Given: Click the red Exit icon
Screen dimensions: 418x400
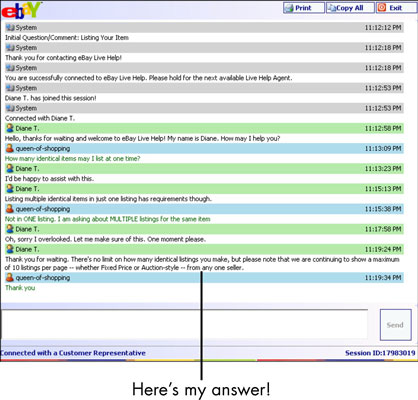Looking at the screenshot, I should click(x=382, y=8).
